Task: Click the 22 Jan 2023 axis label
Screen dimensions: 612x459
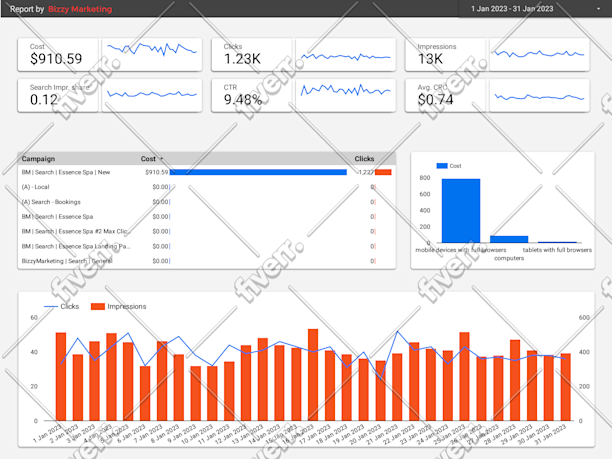Action: [400, 434]
